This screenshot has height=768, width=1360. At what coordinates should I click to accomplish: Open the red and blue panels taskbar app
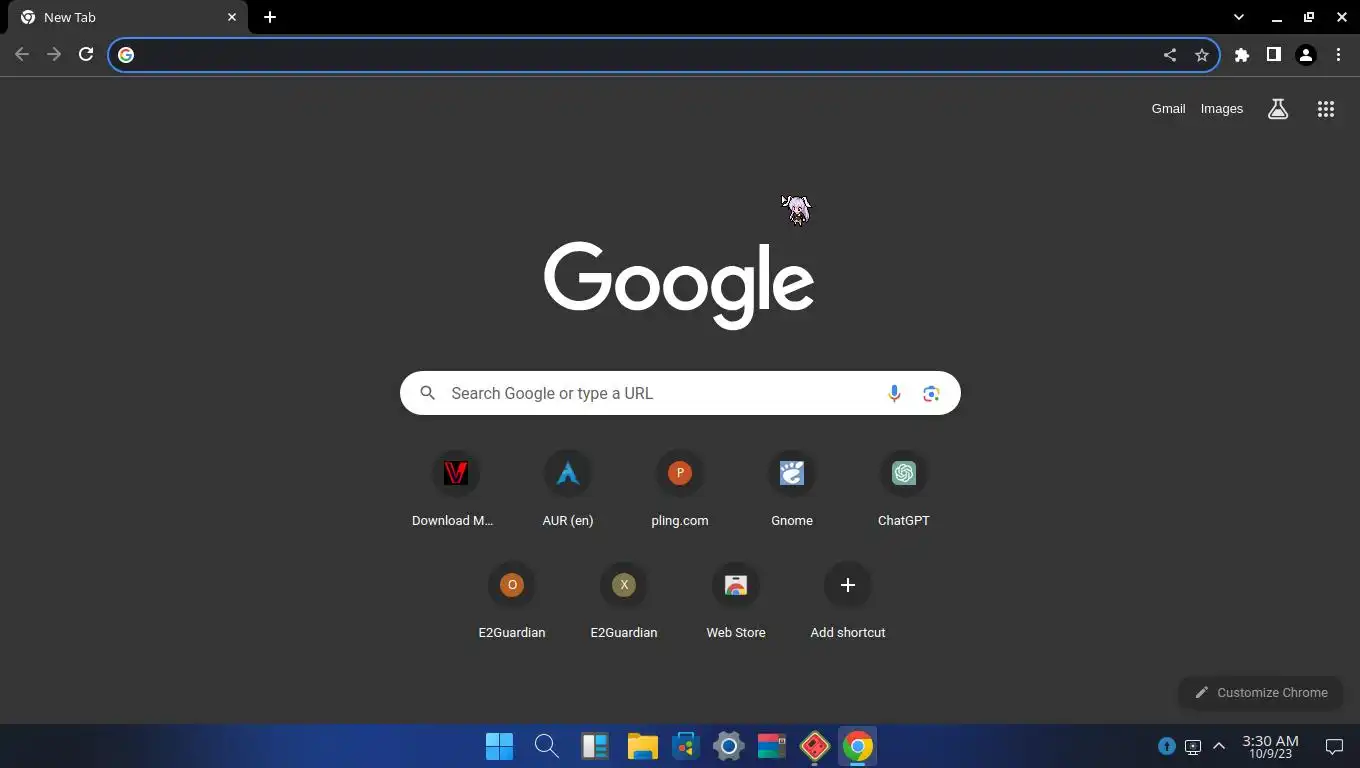tap(772, 746)
